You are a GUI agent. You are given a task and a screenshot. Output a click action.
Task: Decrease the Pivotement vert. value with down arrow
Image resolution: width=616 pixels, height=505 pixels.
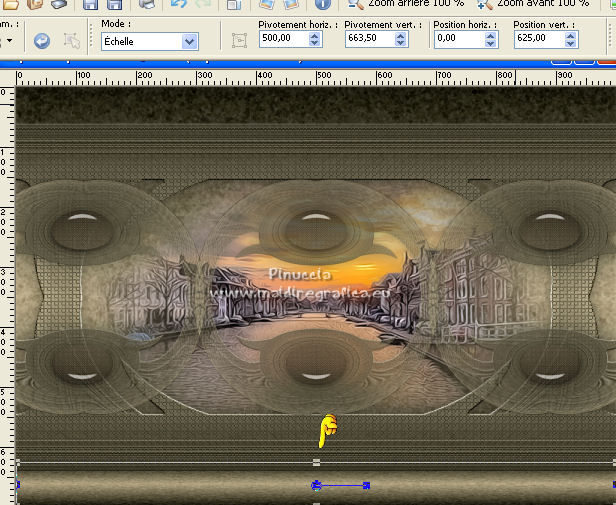[x=402, y=44]
